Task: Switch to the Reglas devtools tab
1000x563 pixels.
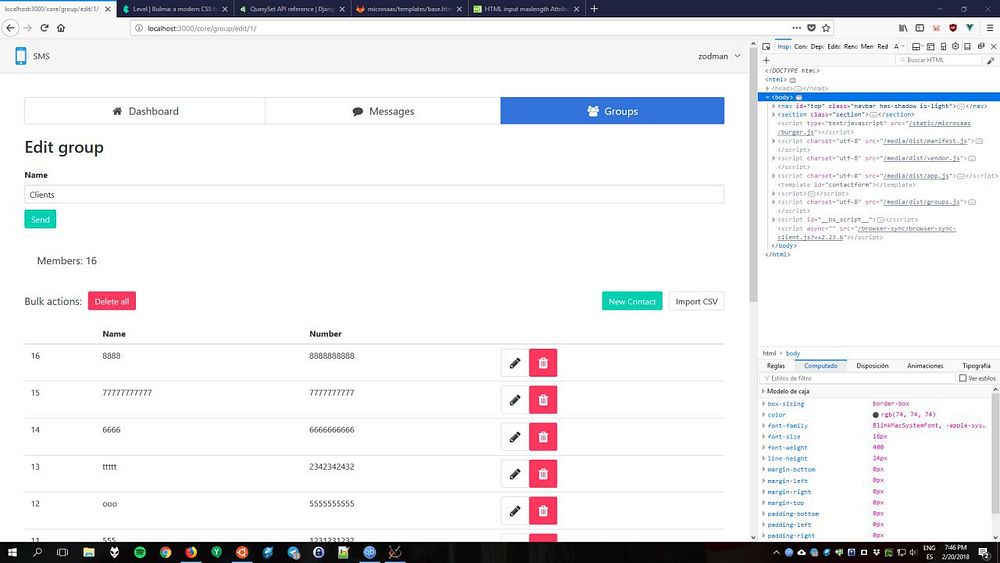Action: coord(776,366)
